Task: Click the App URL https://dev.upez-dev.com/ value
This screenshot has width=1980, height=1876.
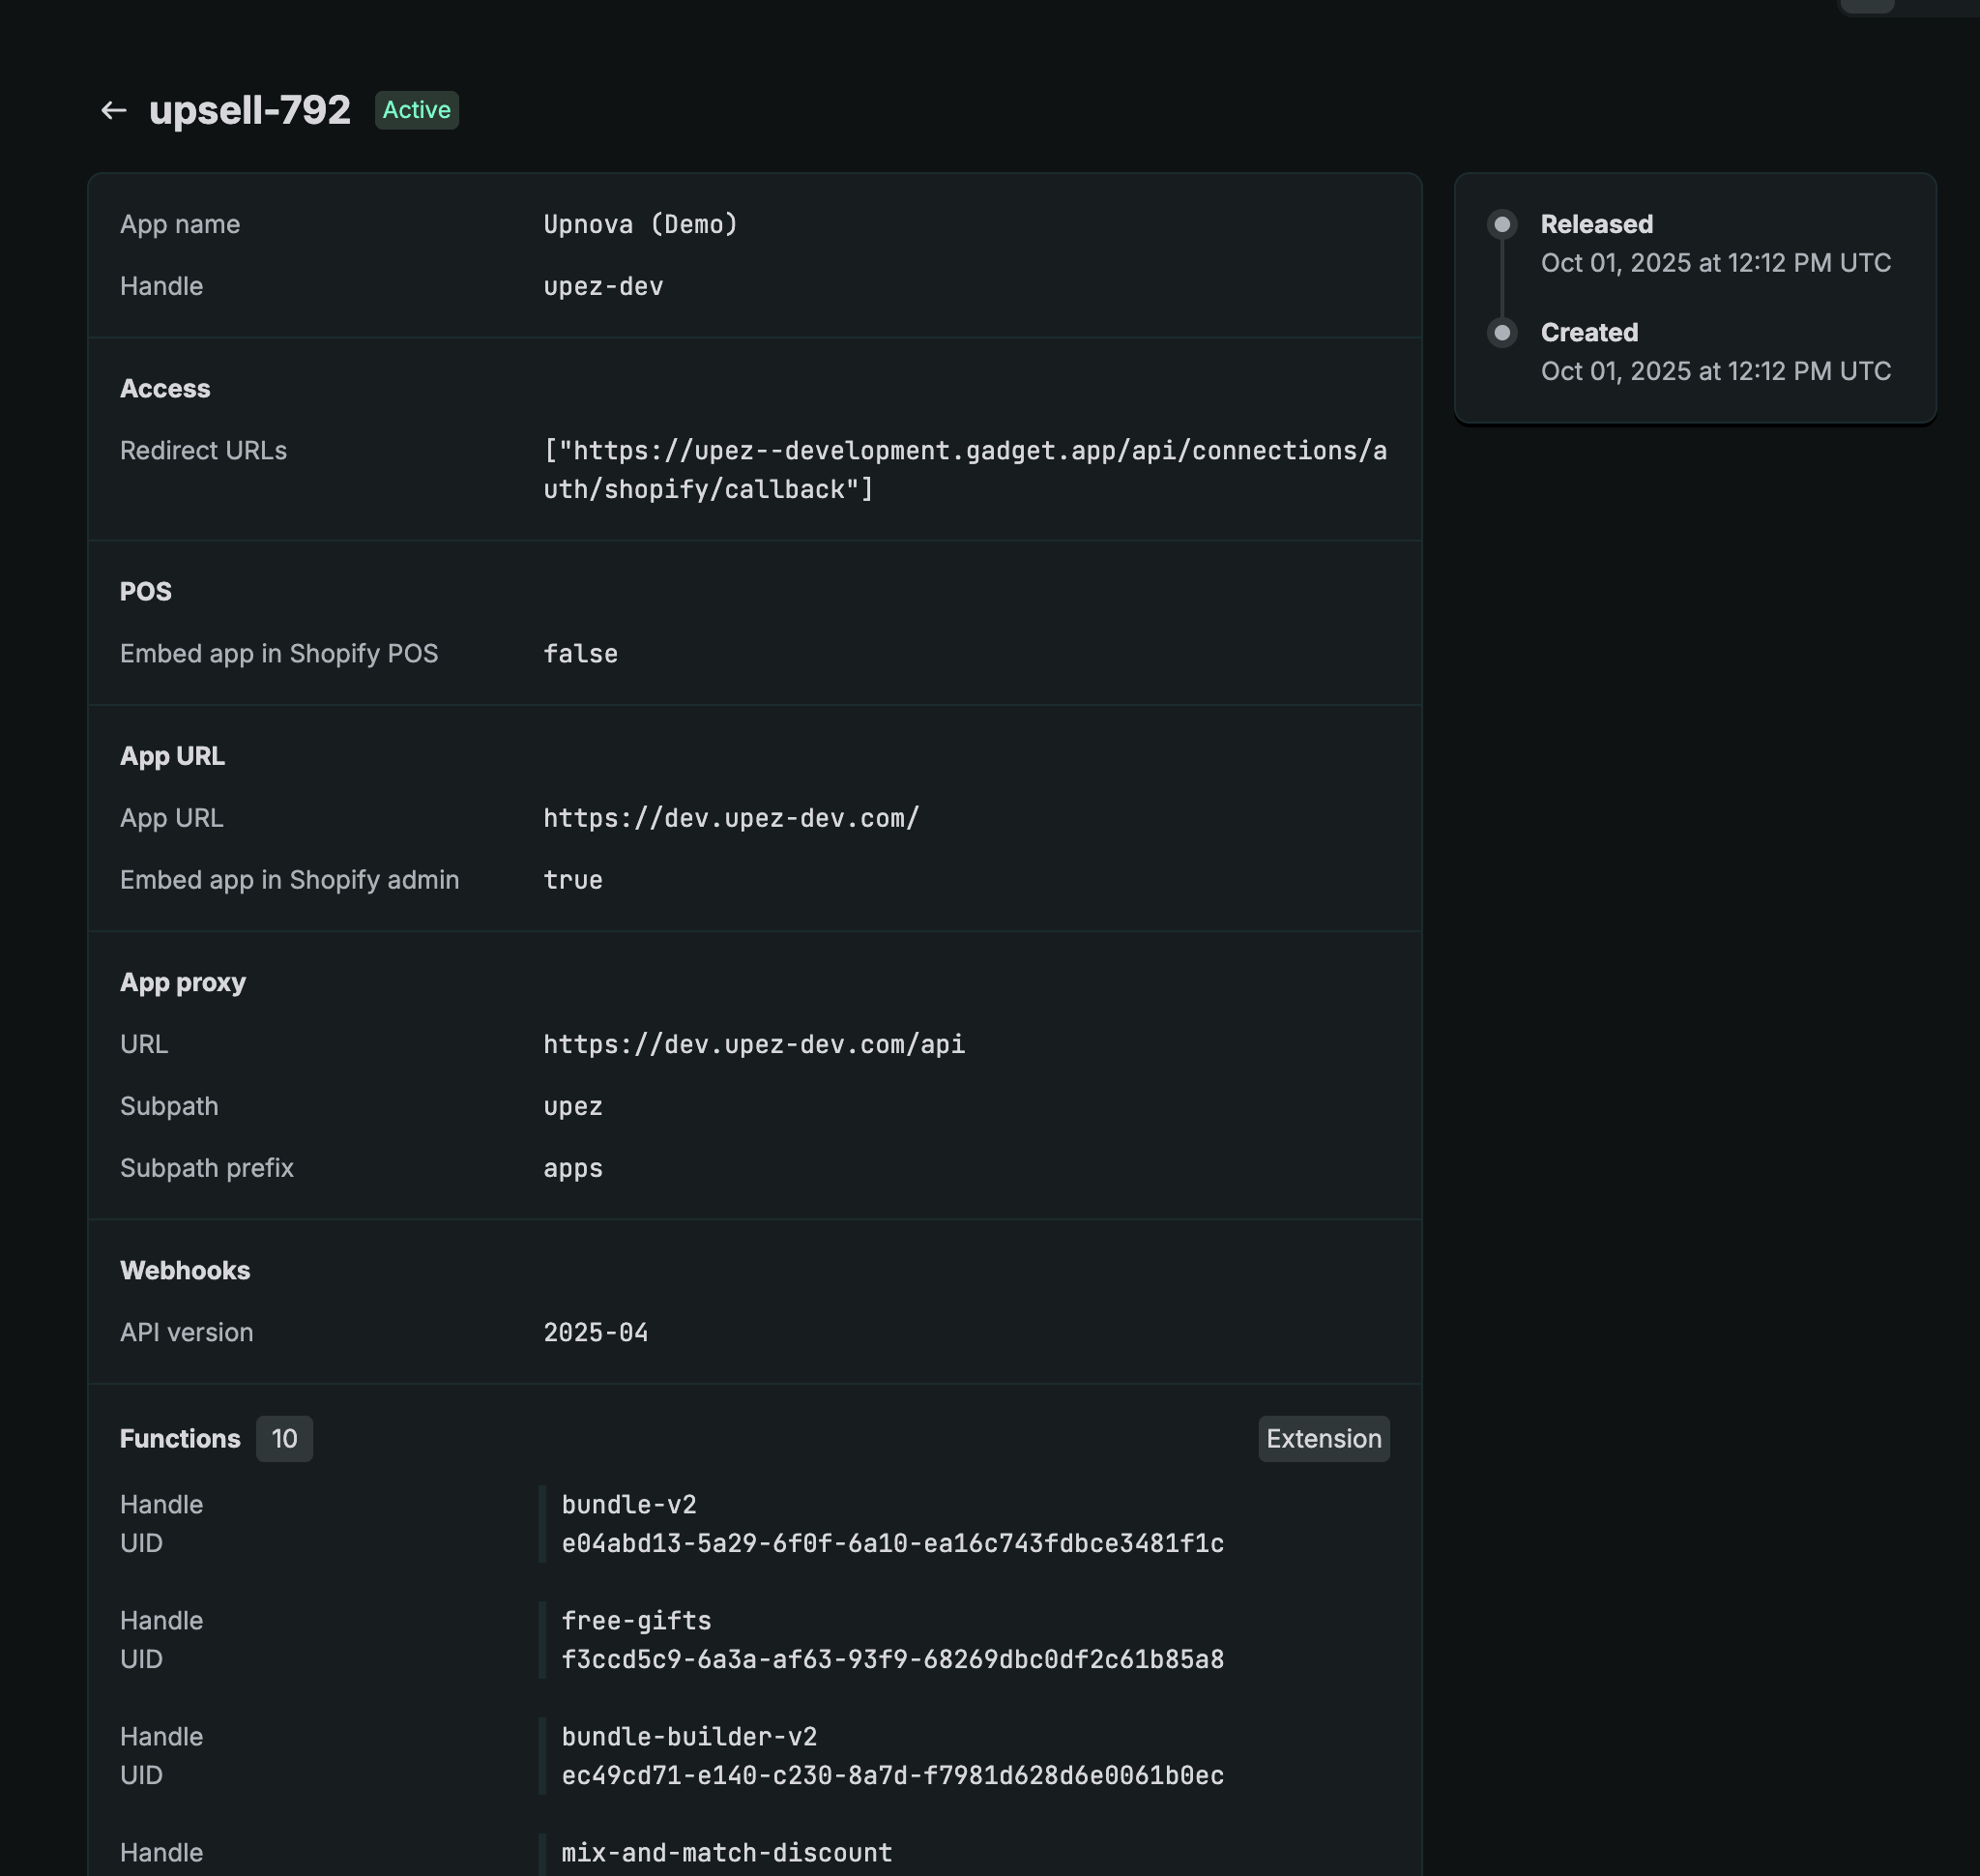Action: point(731,818)
